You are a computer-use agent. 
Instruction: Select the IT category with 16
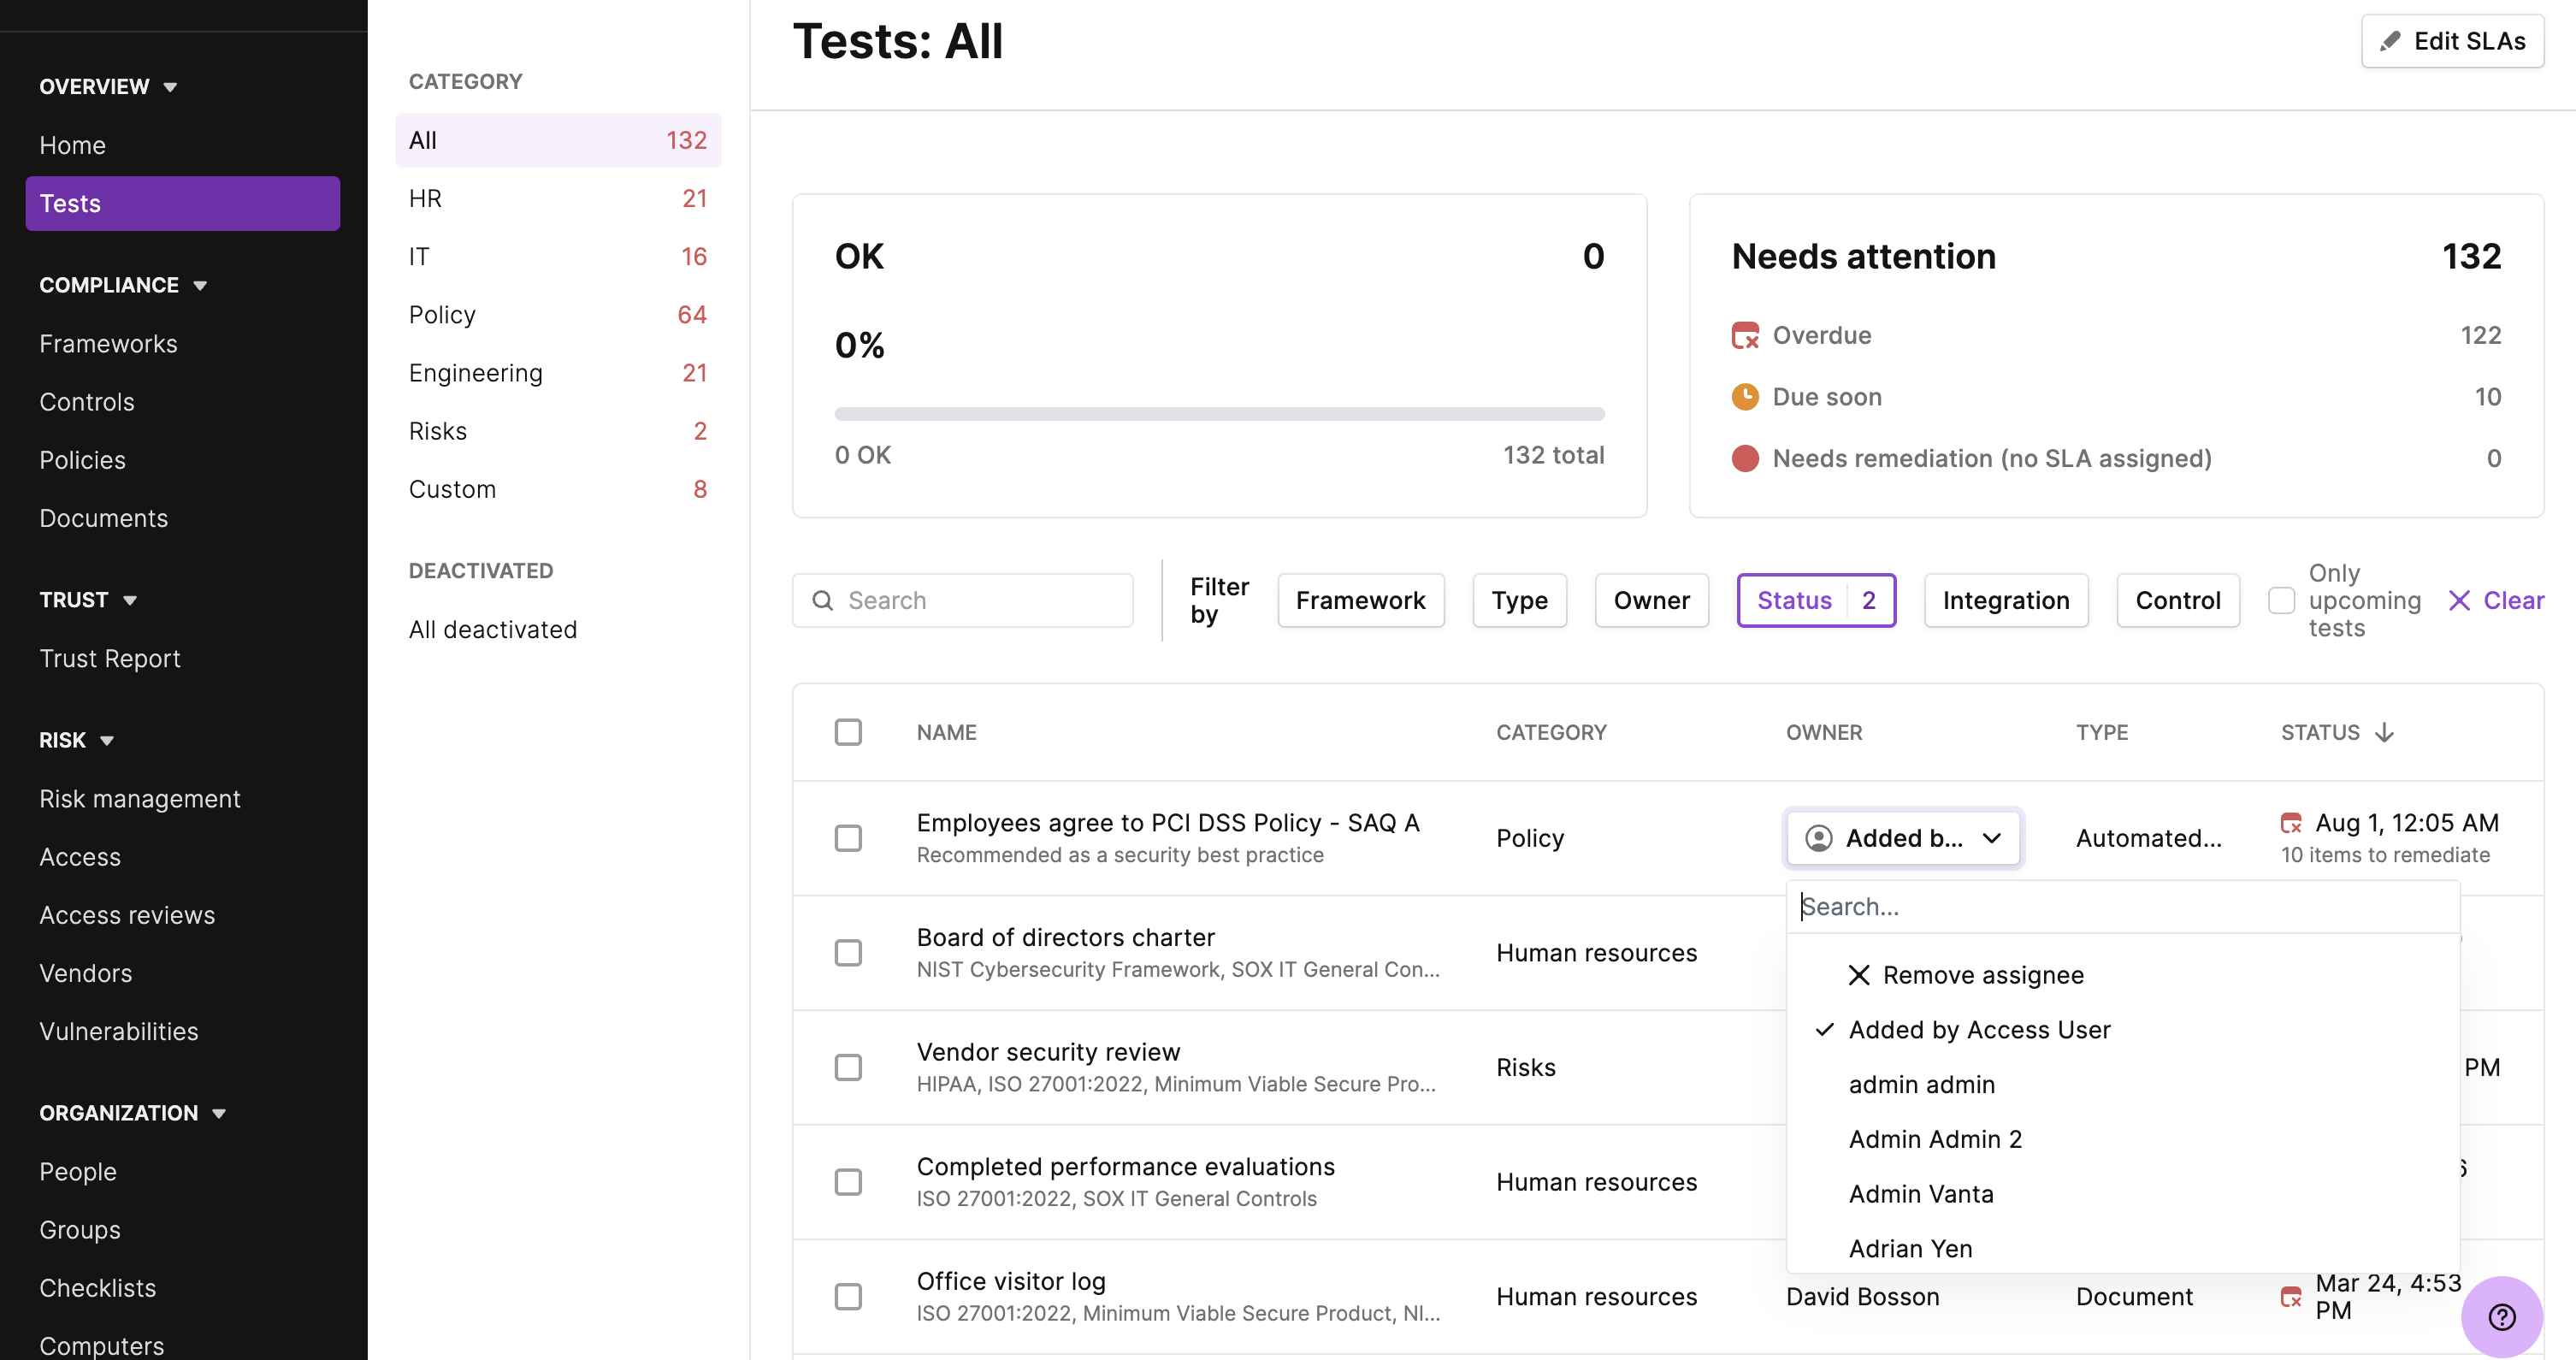coord(558,256)
